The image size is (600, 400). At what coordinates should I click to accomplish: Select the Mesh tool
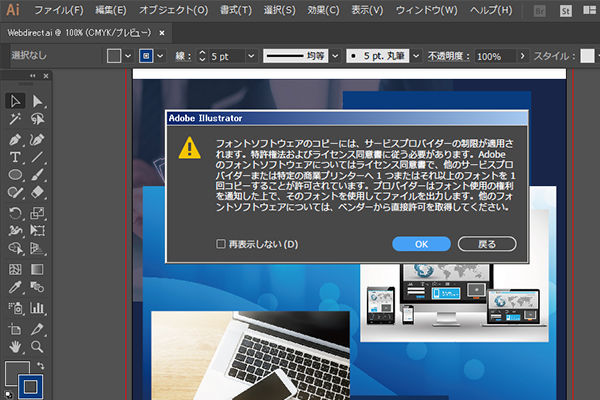[15, 269]
